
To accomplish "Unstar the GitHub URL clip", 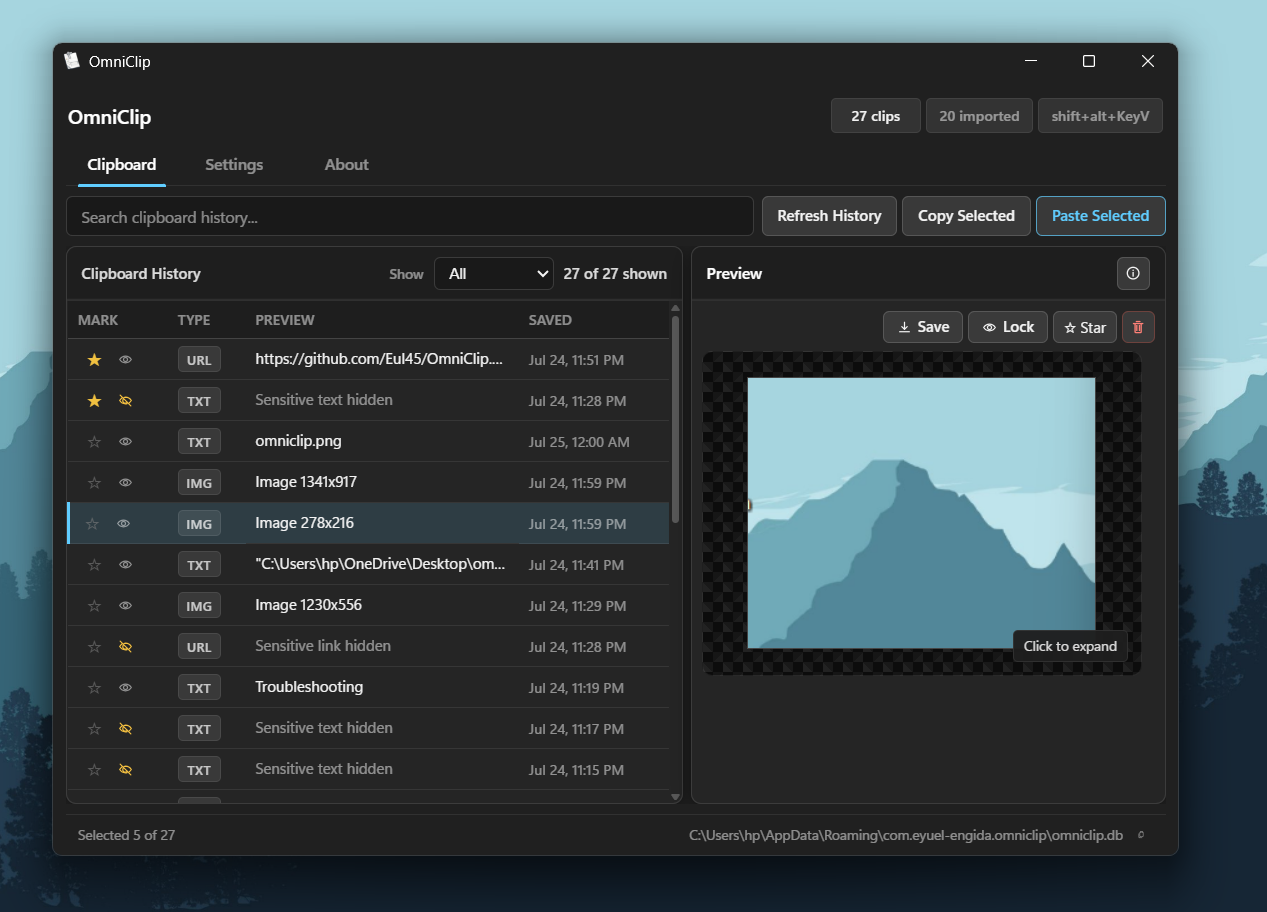I will pos(94,359).
